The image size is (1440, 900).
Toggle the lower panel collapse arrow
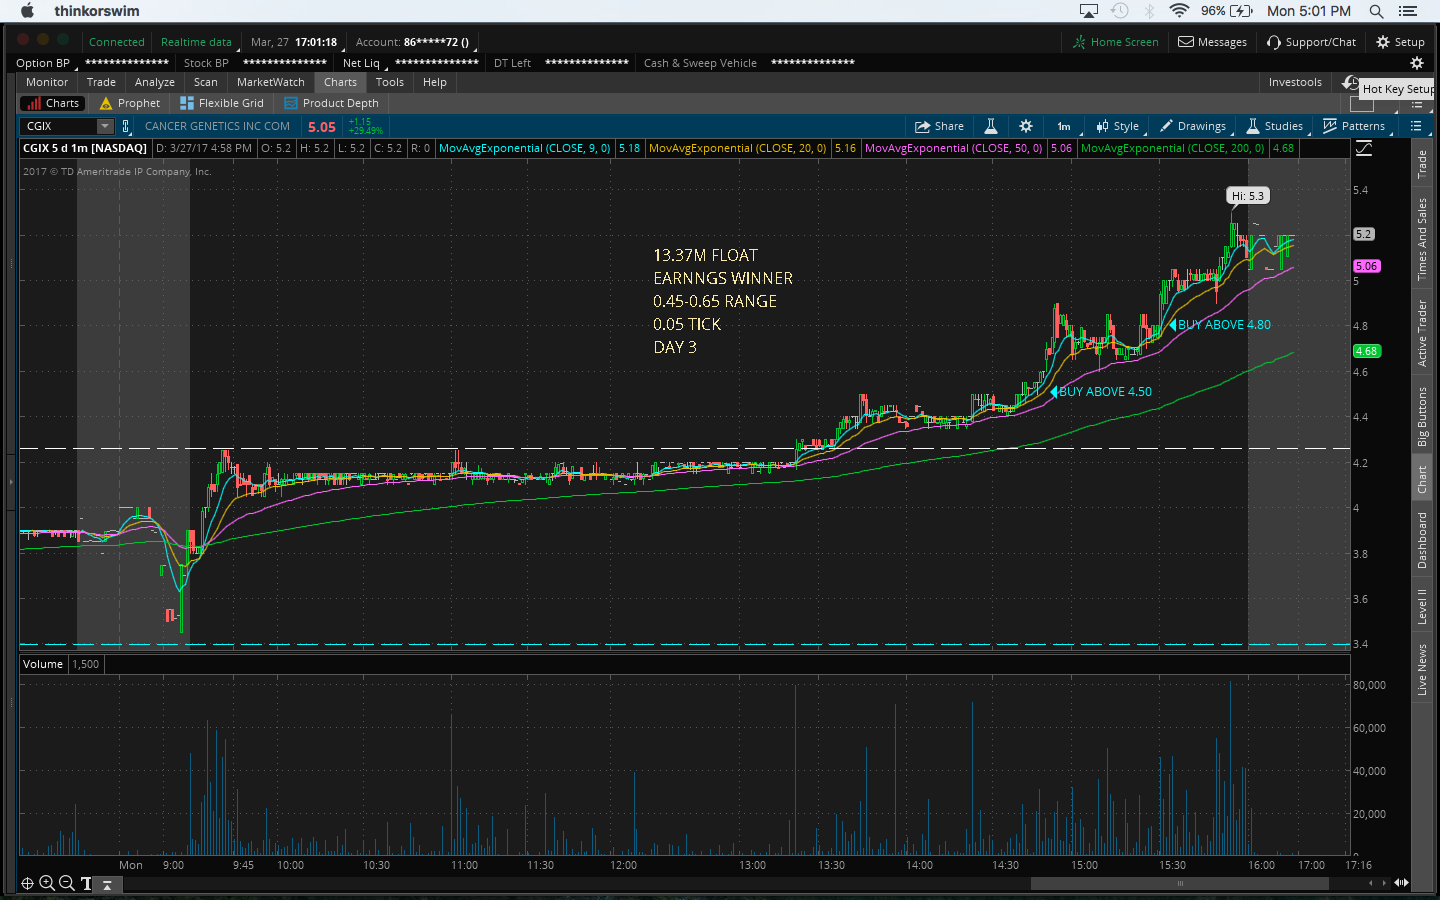(x=107, y=884)
